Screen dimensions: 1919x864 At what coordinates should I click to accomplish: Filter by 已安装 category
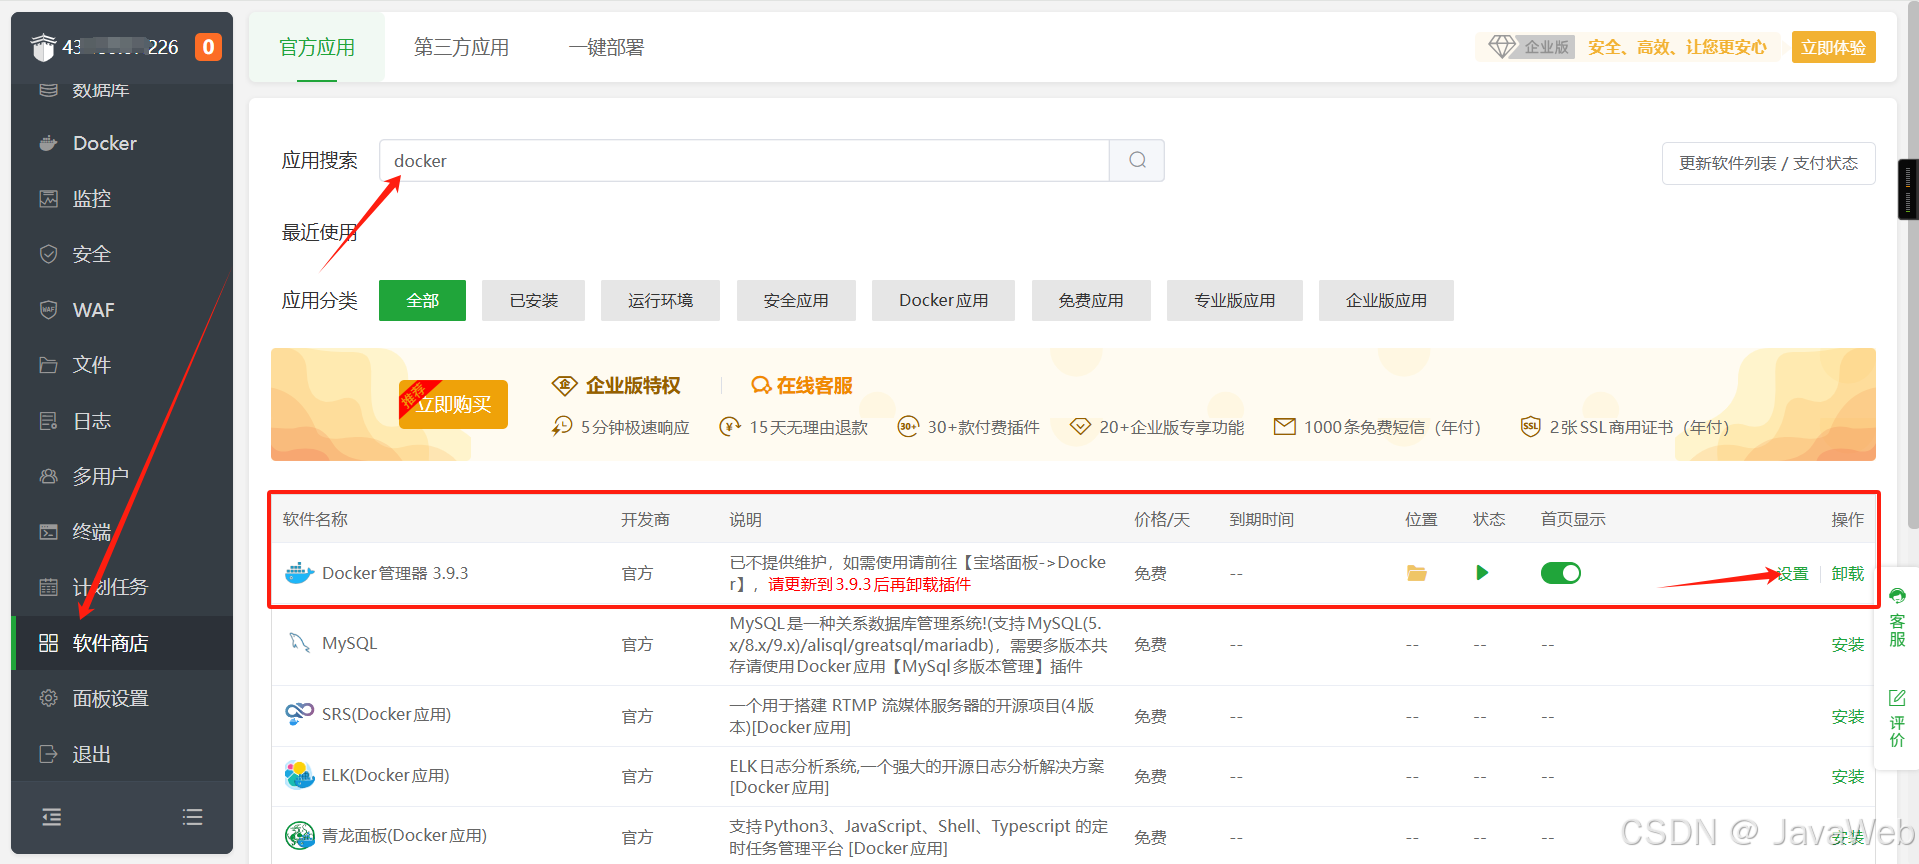coord(533,300)
